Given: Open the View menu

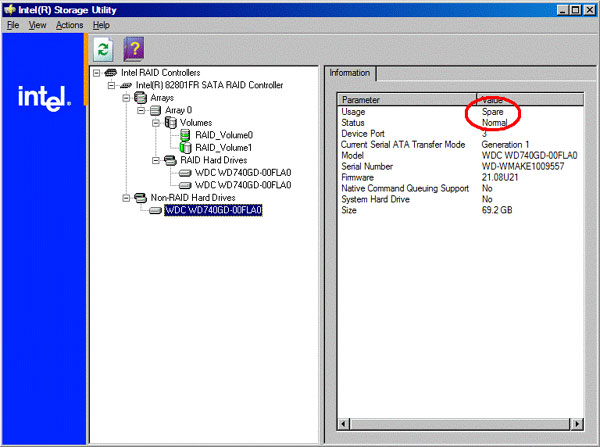Looking at the screenshot, I should click(37, 25).
